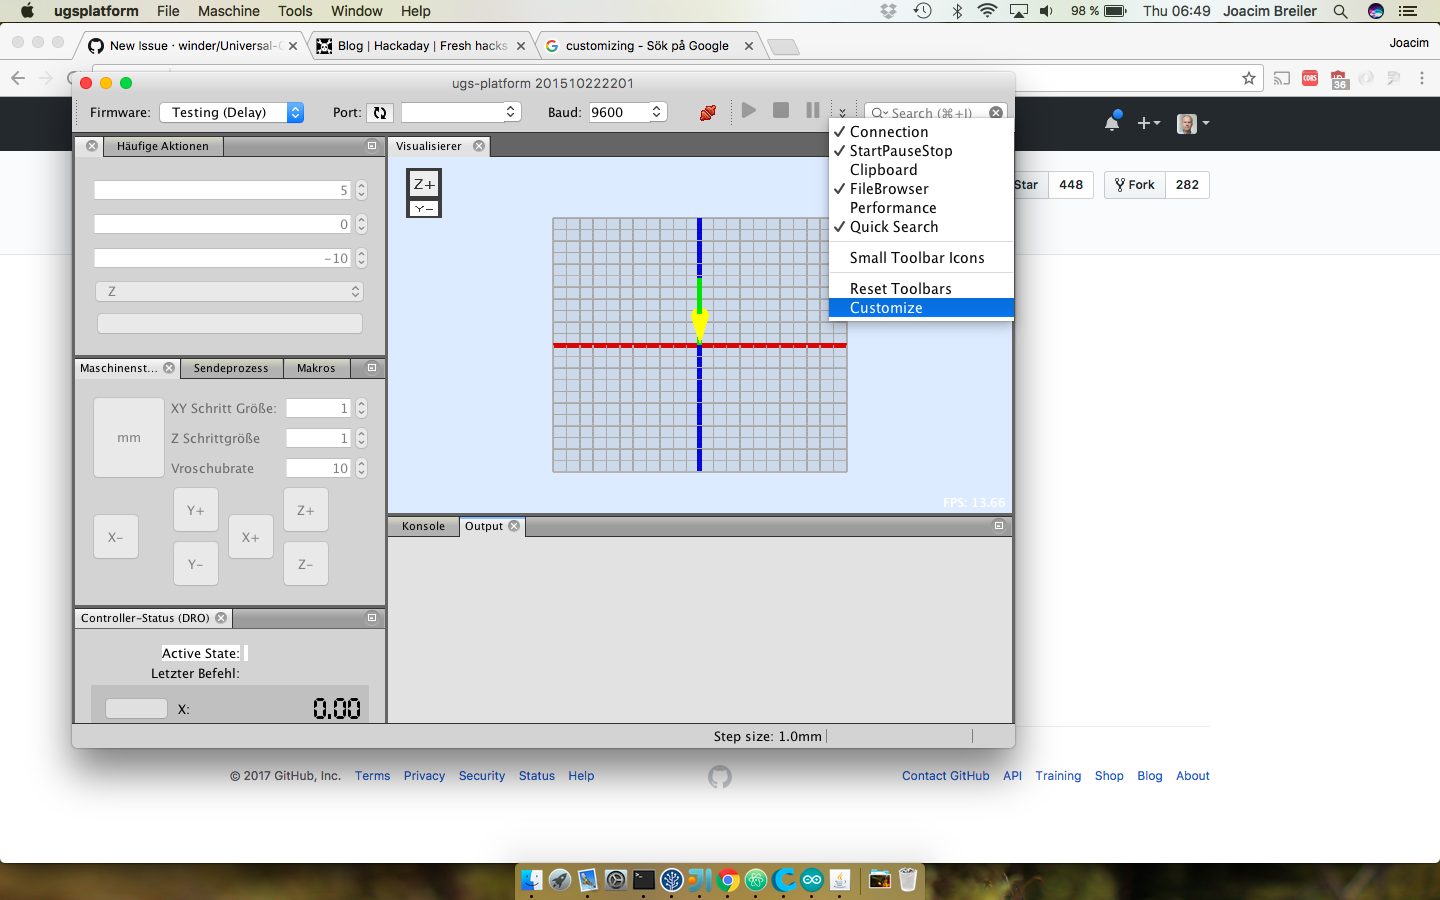Adjust XY Schritt Größe stepper
Viewport: 1440px width, 900px height.
(x=362, y=408)
